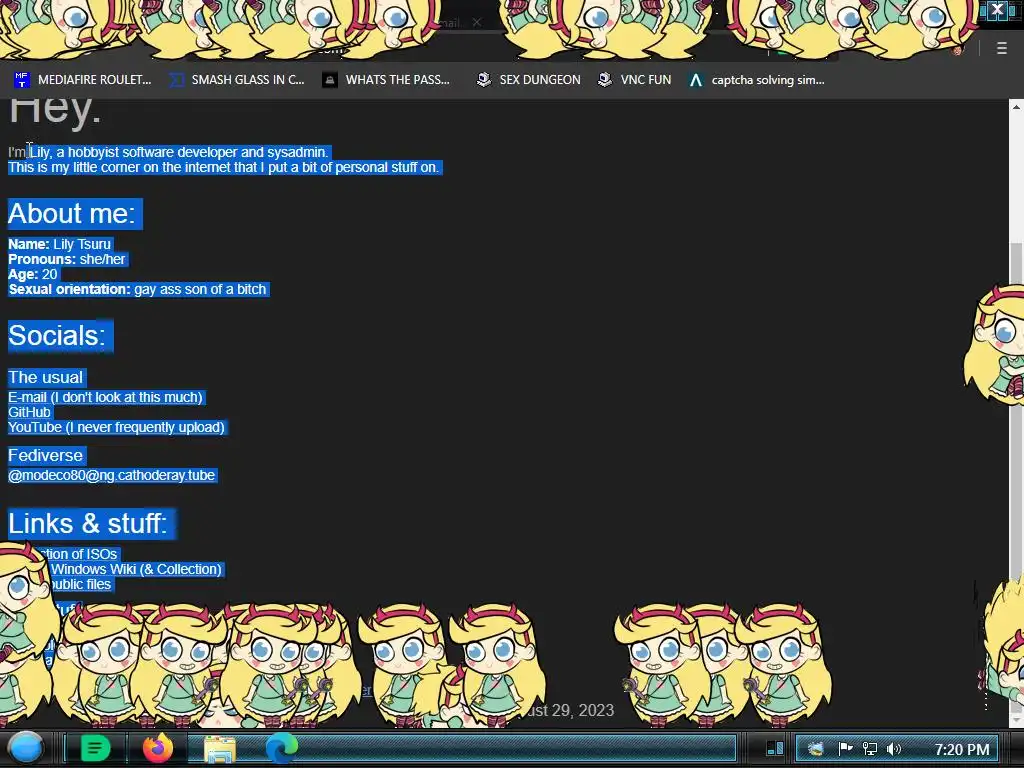
Task: Open the YouTube (I never frequently upload) link
Action: pos(117,427)
